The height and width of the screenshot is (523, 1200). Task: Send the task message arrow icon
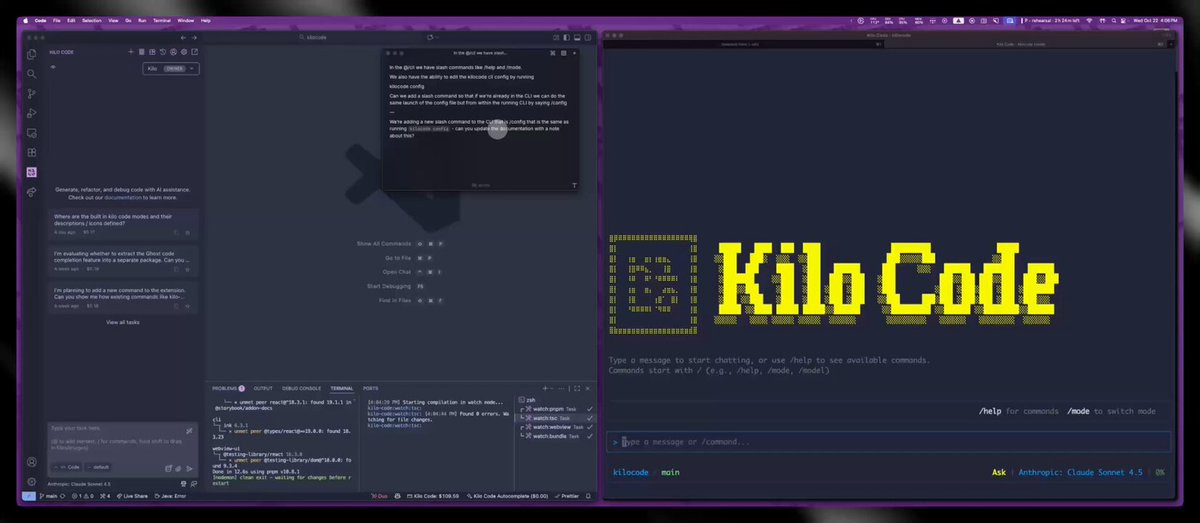[x=190, y=467]
